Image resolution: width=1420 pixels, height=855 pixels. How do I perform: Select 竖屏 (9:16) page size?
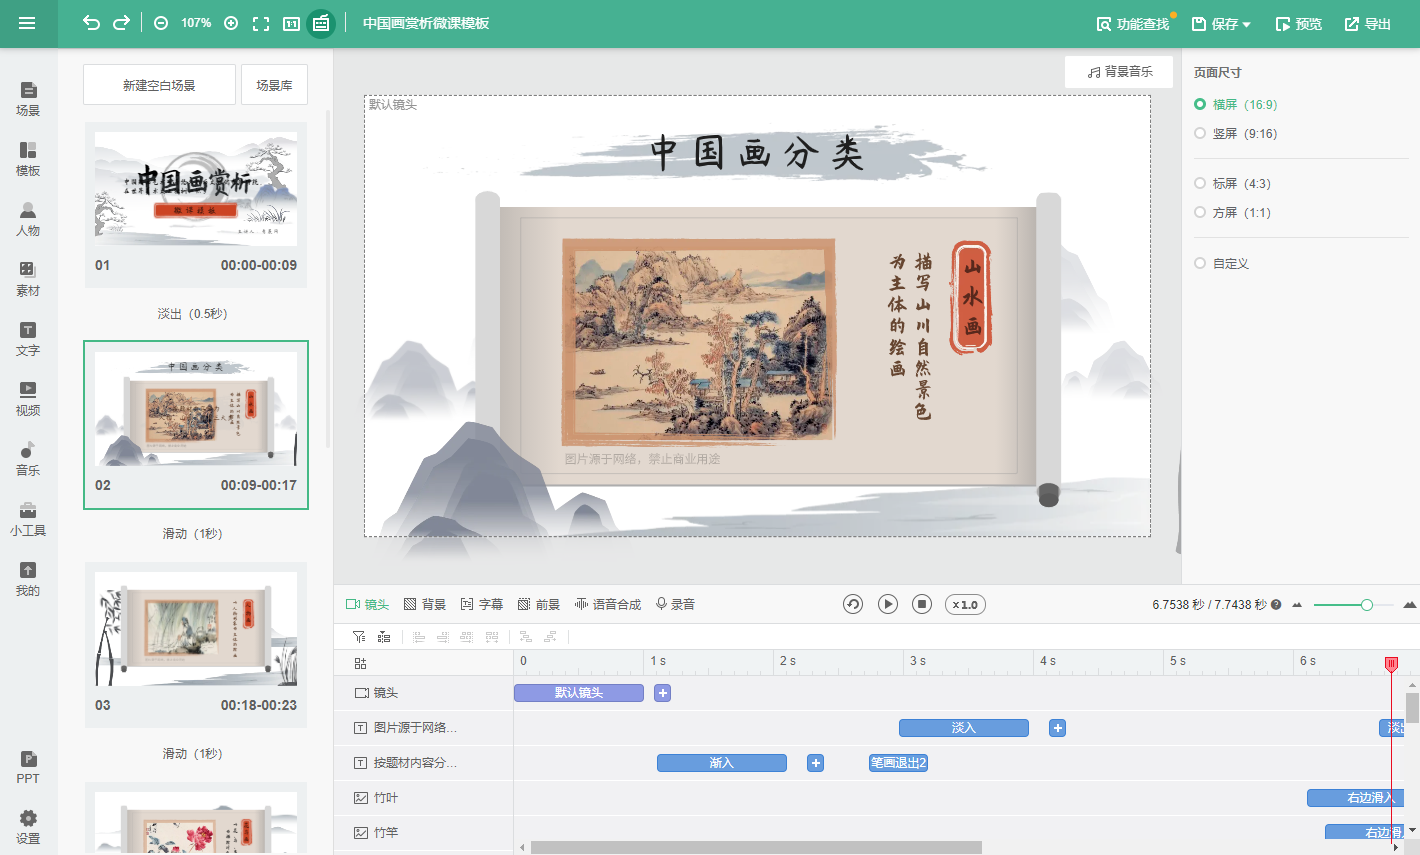[x=1236, y=133]
